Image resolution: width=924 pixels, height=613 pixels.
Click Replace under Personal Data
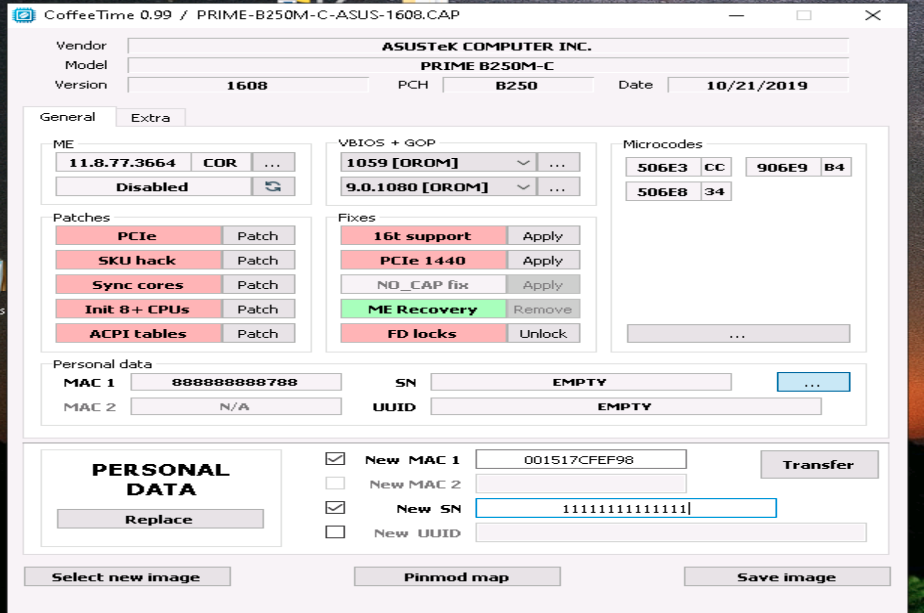(x=160, y=519)
